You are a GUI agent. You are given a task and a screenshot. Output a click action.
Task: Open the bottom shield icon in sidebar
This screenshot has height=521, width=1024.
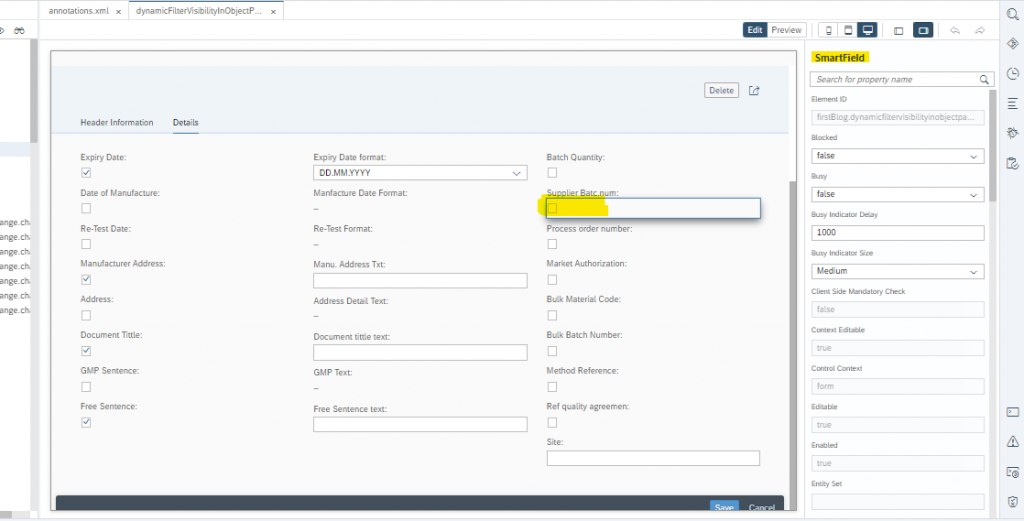pos(1012,501)
